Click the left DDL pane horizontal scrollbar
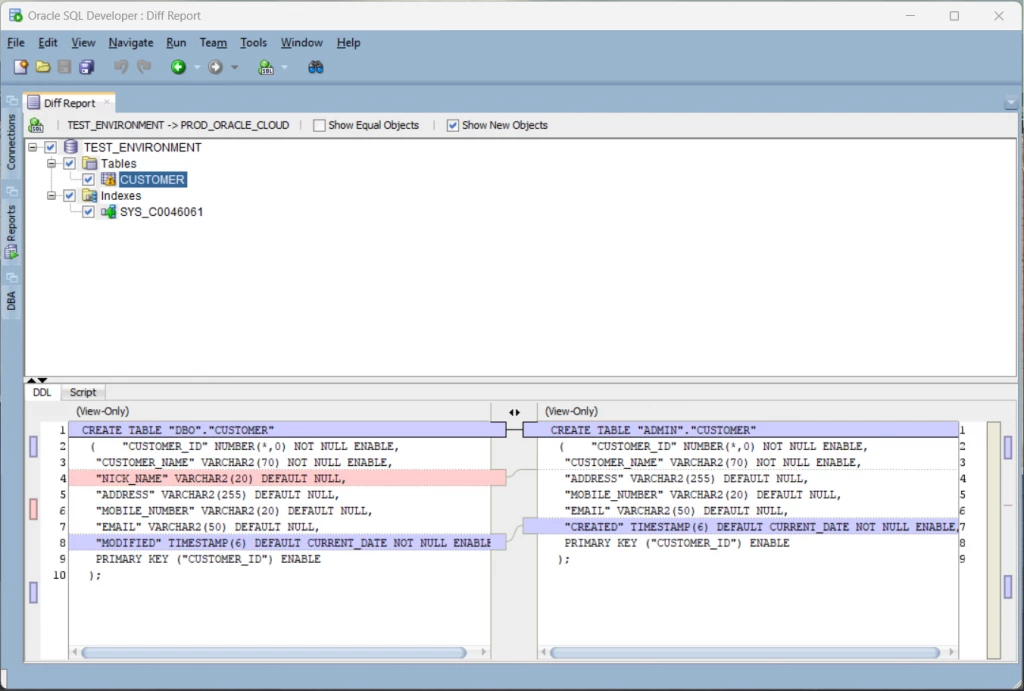Viewport: 1024px width, 691px height. pyautogui.click(x=274, y=652)
